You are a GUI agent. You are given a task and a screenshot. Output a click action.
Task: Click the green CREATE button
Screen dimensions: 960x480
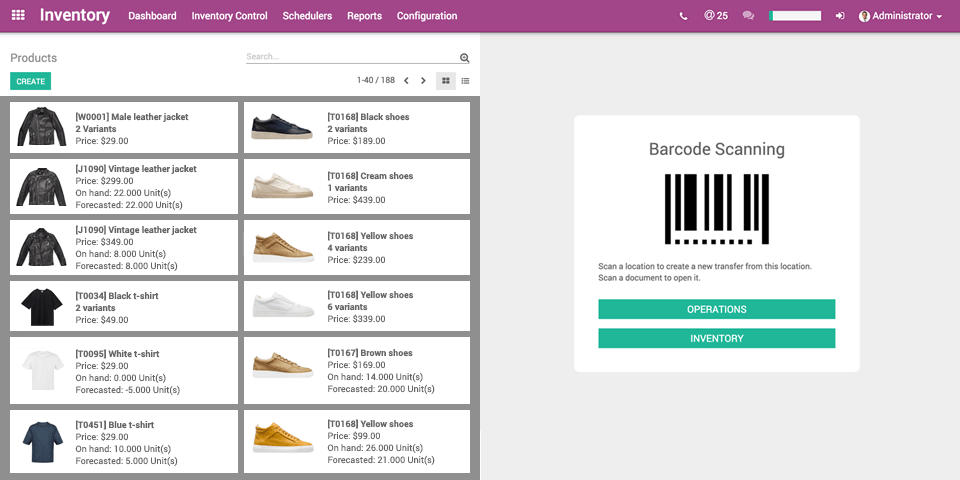click(30, 81)
